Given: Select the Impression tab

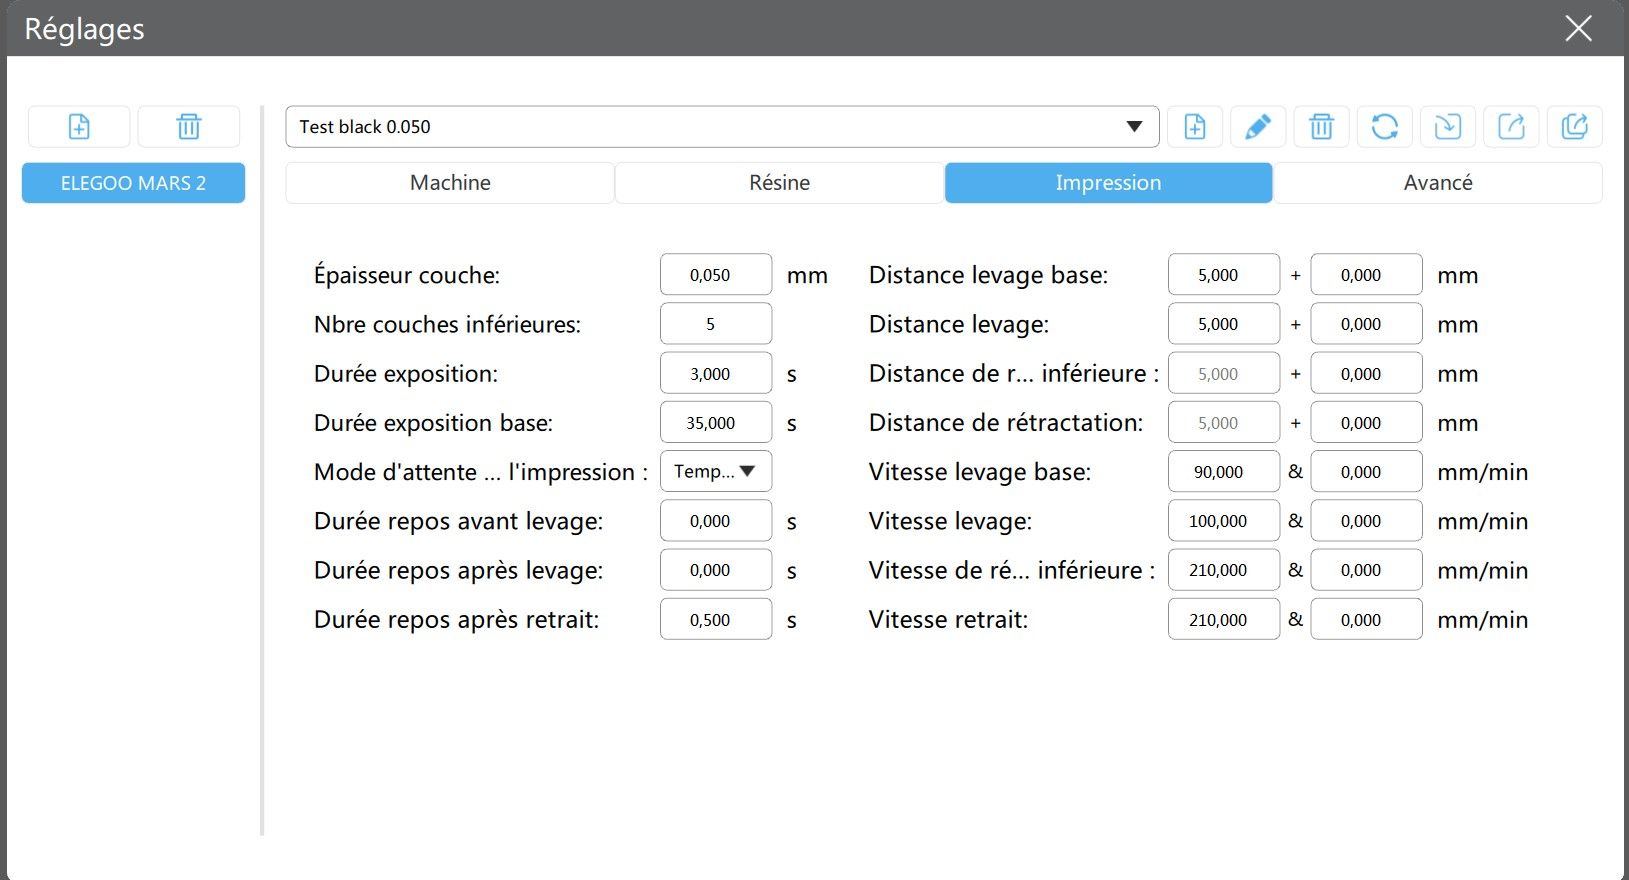Looking at the screenshot, I should [1108, 183].
